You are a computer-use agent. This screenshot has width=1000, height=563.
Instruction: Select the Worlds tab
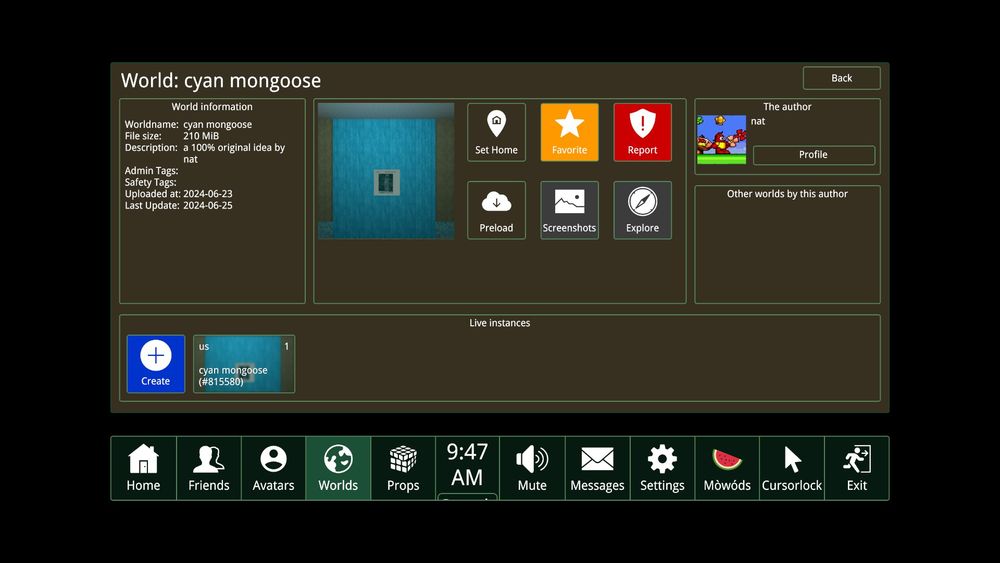tap(338, 468)
